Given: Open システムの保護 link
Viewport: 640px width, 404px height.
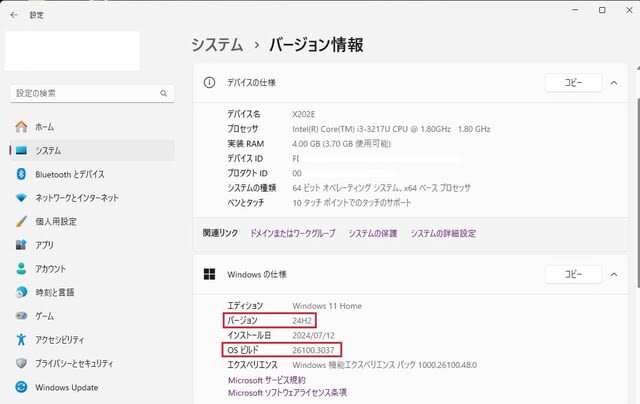Looking at the screenshot, I should (373, 233).
